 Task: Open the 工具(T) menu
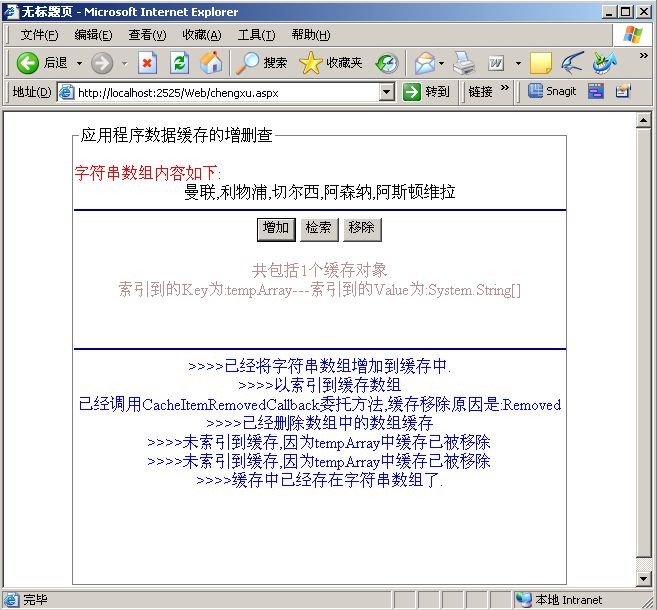pyautogui.click(x=256, y=35)
